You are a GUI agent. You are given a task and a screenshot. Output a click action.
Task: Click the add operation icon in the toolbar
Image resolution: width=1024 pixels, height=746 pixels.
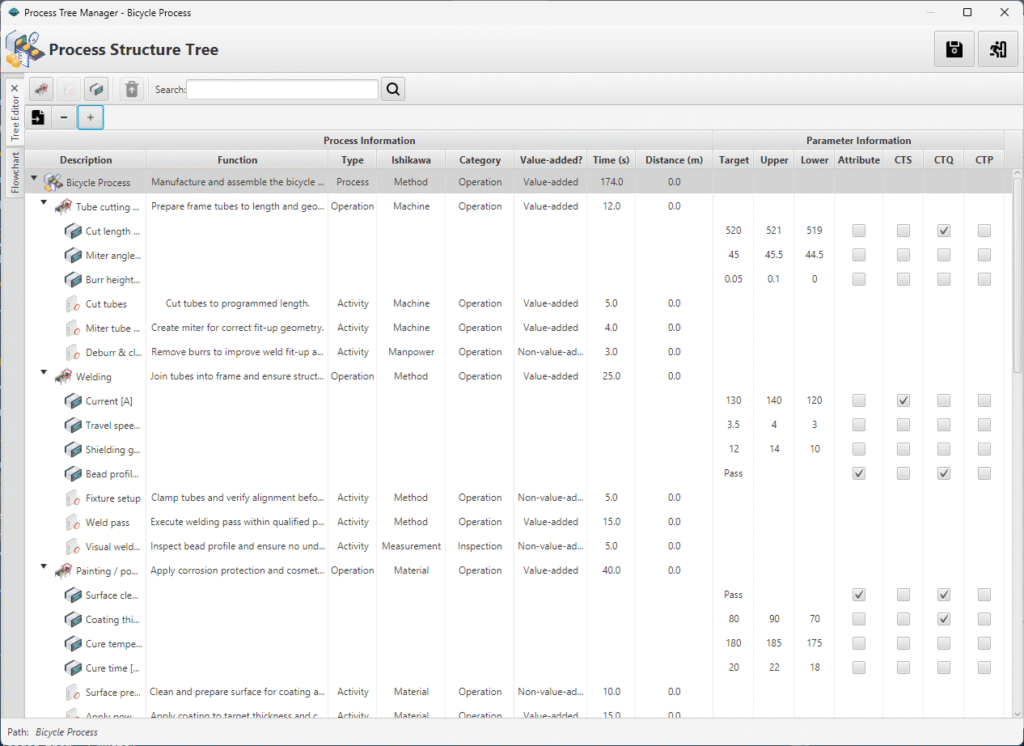41,89
